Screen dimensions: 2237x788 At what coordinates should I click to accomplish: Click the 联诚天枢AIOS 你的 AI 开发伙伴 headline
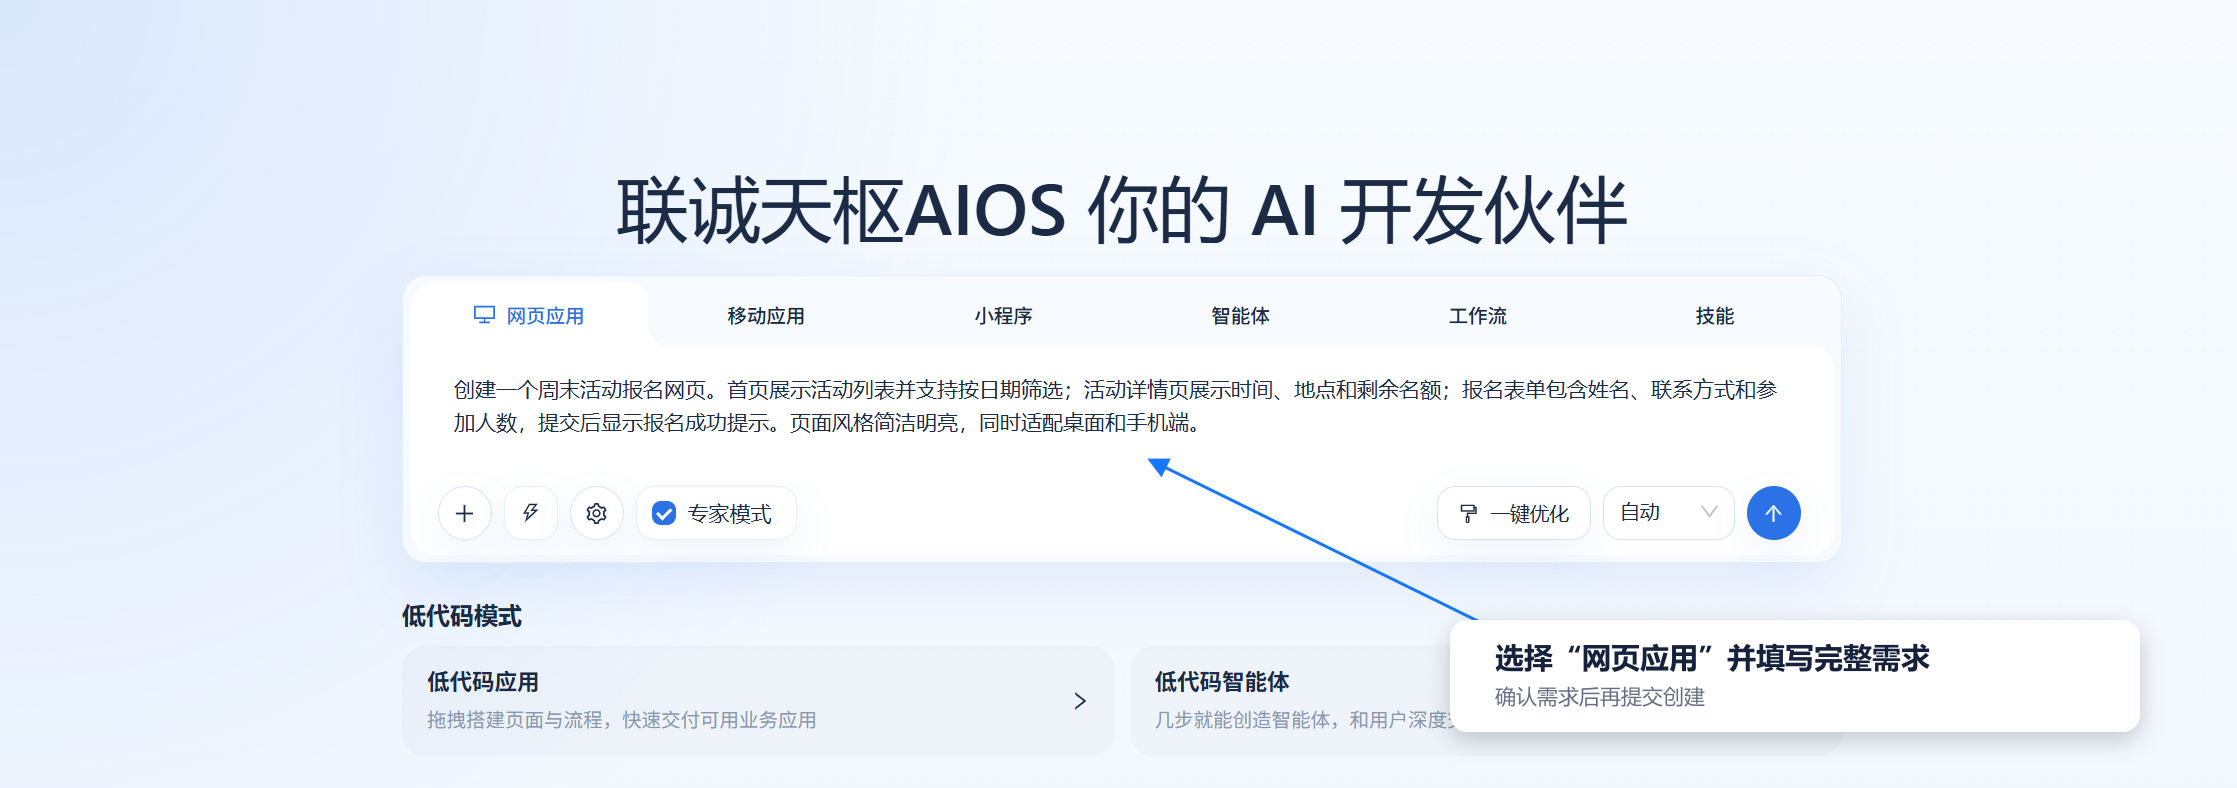pos(1121,210)
